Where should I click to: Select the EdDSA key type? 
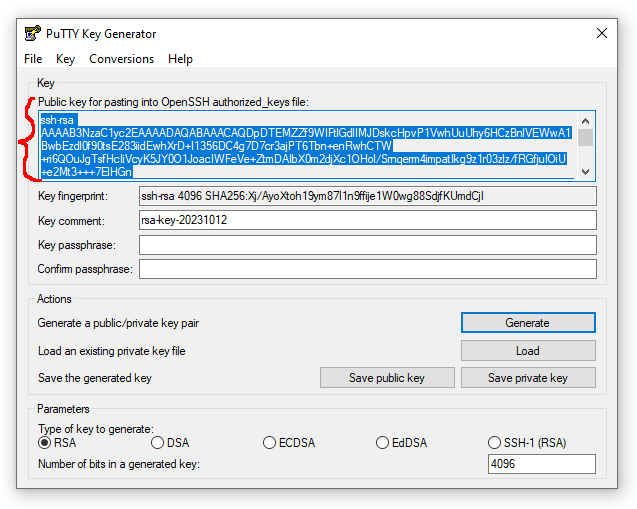(383, 442)
